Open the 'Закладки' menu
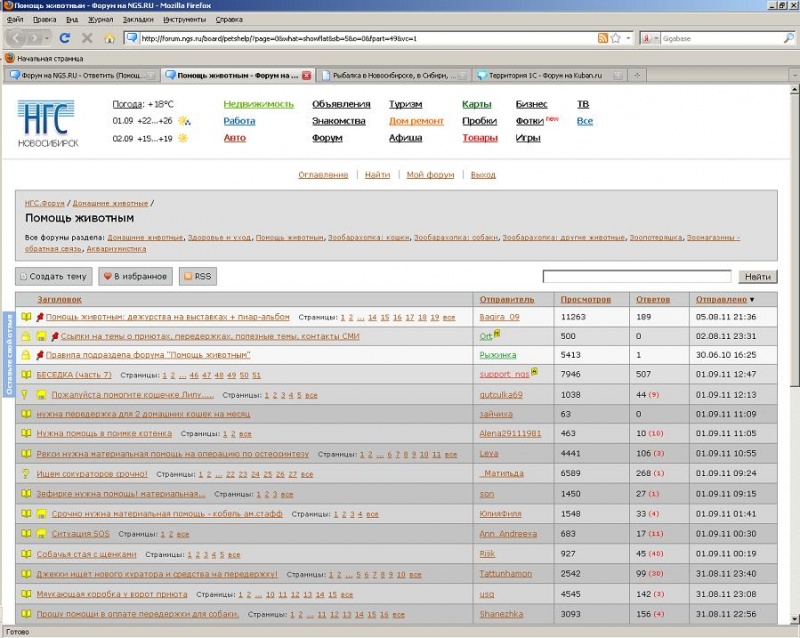Viewport: 800px width, 638px height. coord(139,19)
